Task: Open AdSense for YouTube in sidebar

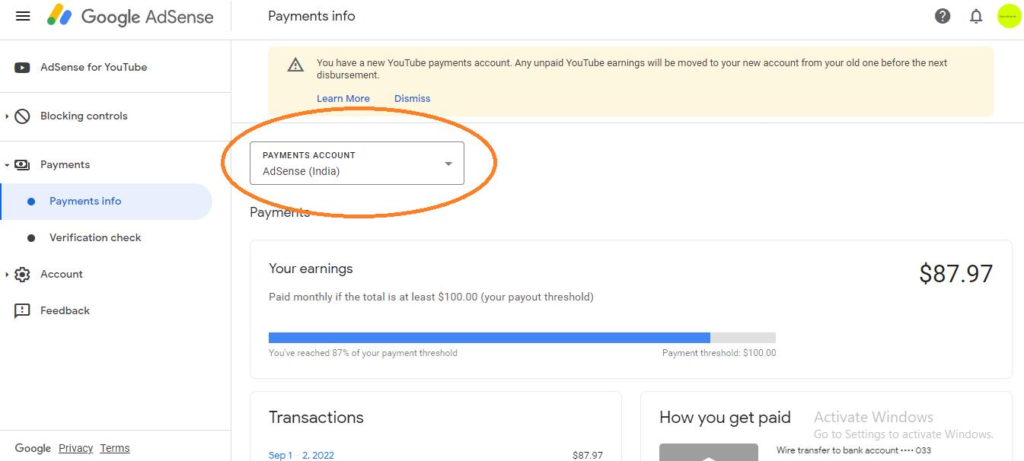Action: 93,67
